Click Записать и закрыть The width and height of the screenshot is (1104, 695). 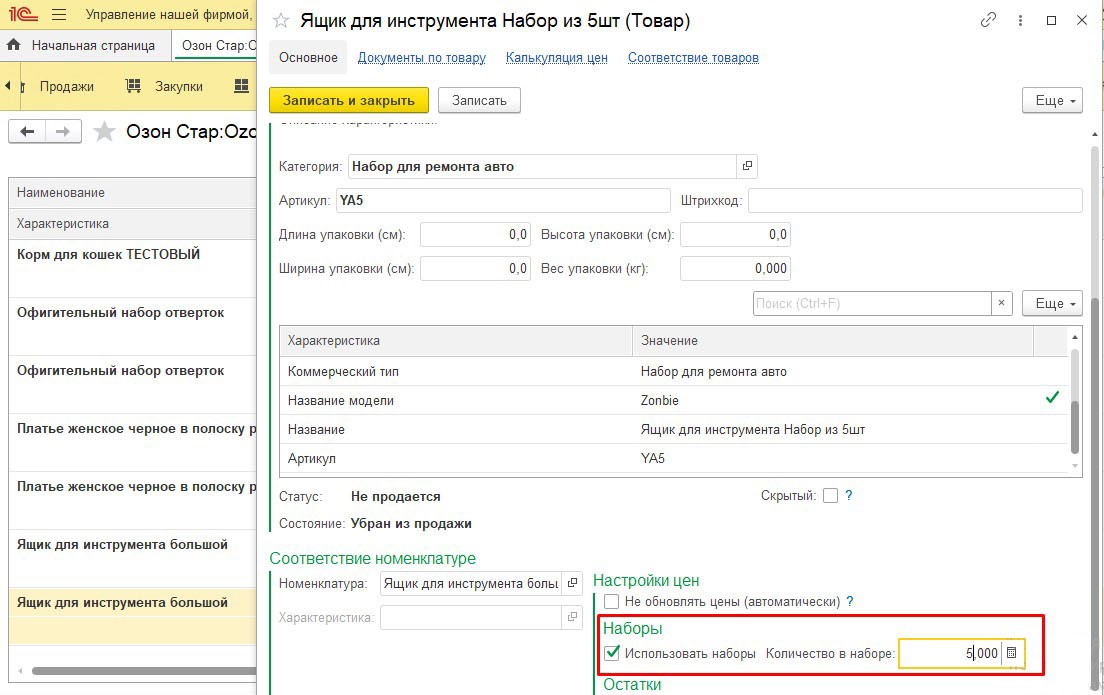click(x=349, y=101)
